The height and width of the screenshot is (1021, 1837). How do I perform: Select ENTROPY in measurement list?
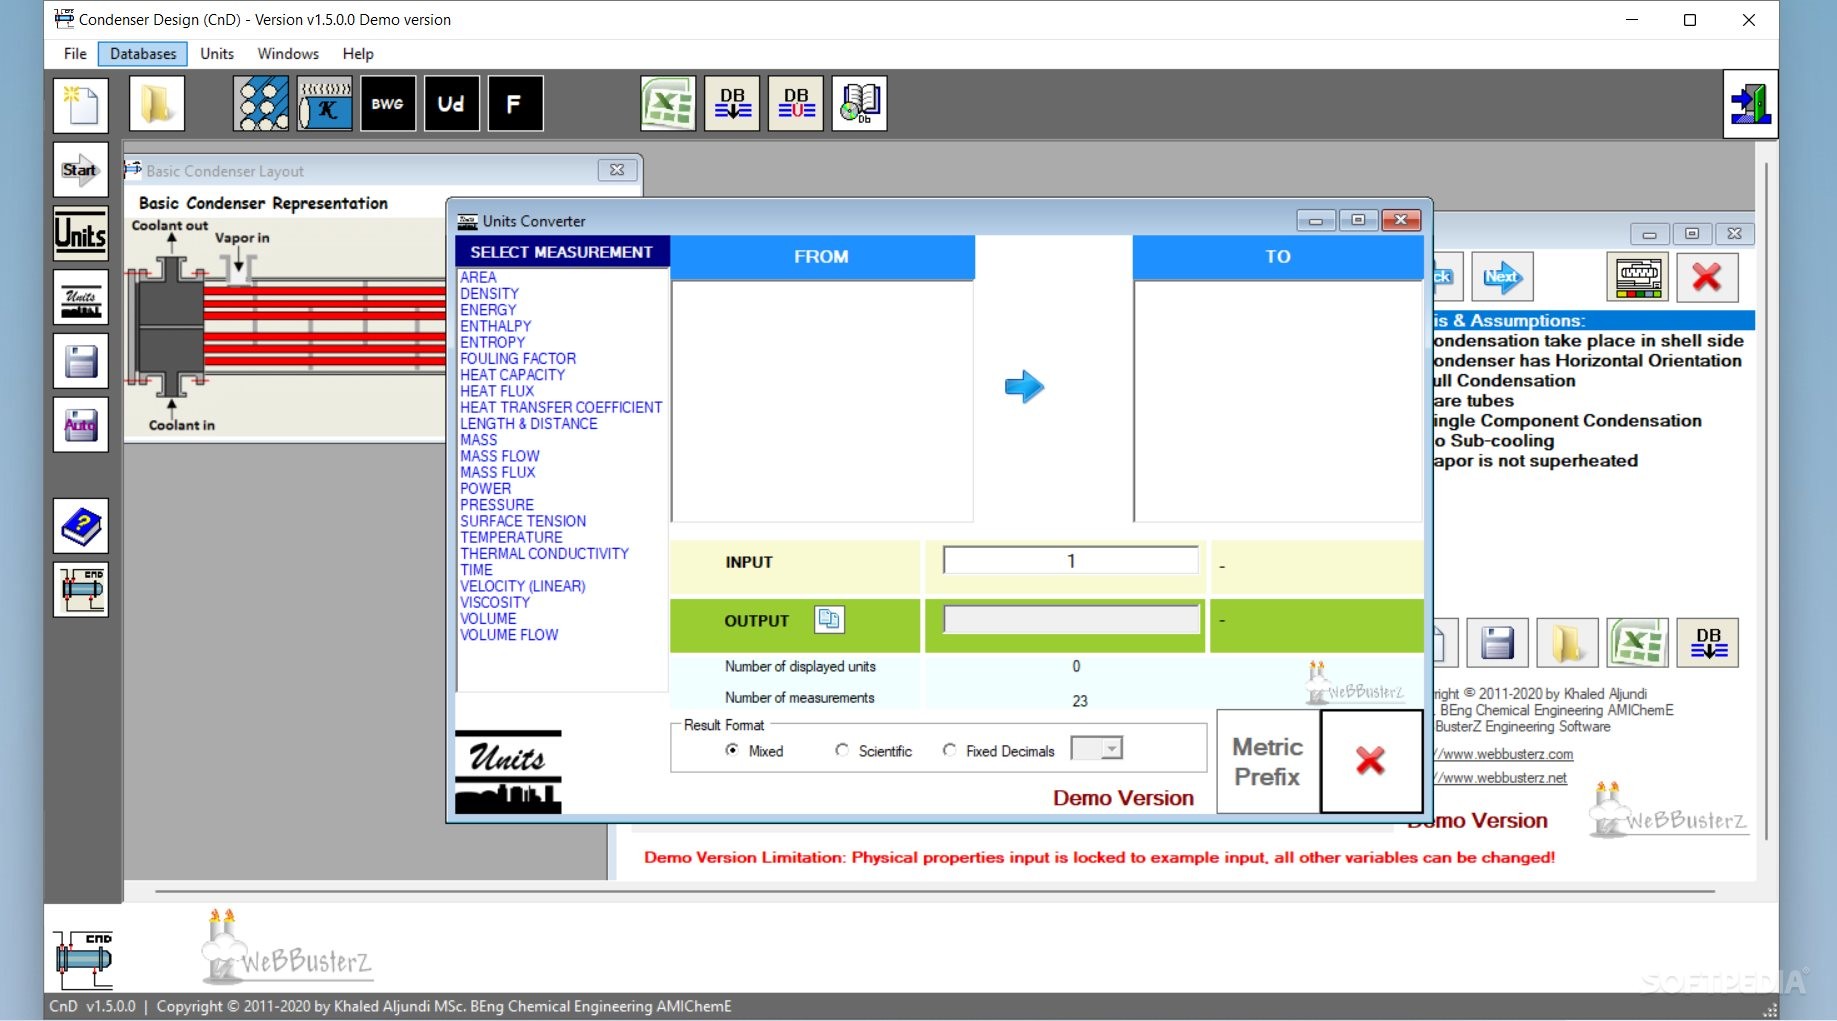point(492,342)
